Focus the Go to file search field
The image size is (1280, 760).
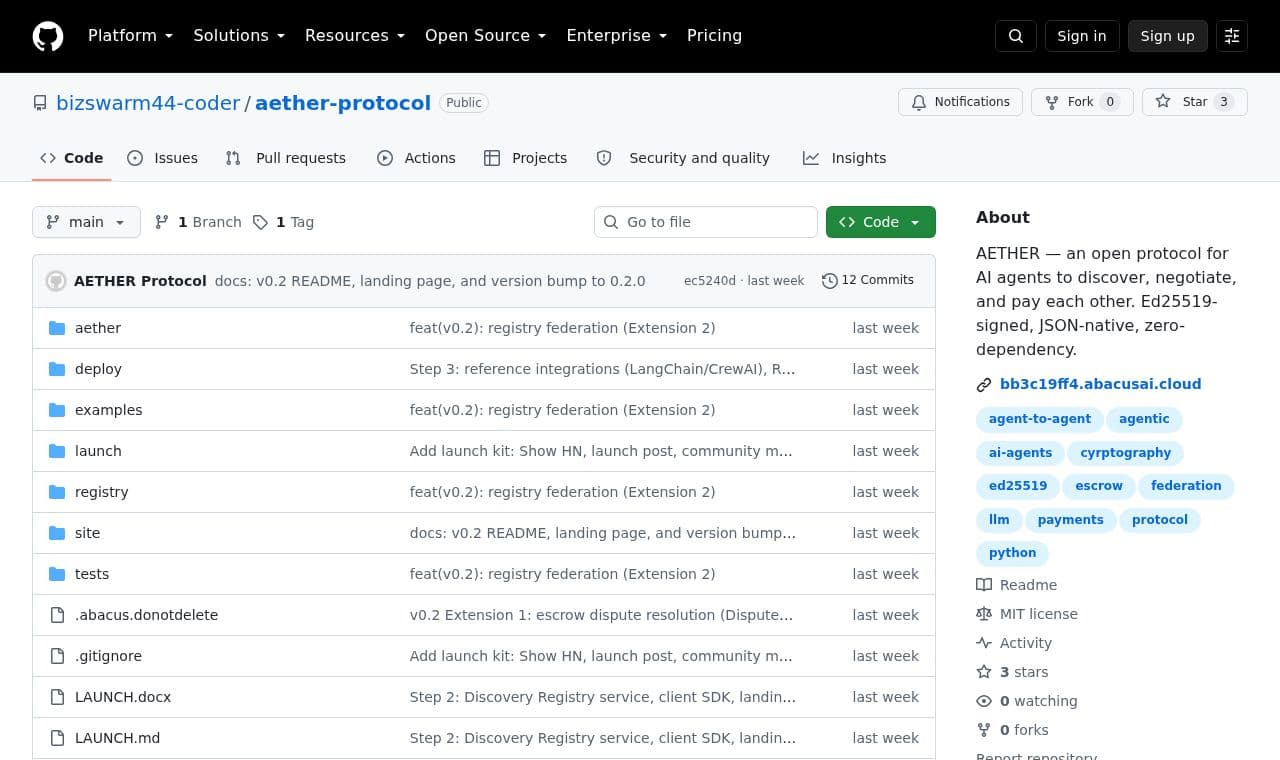click(706, 222)
